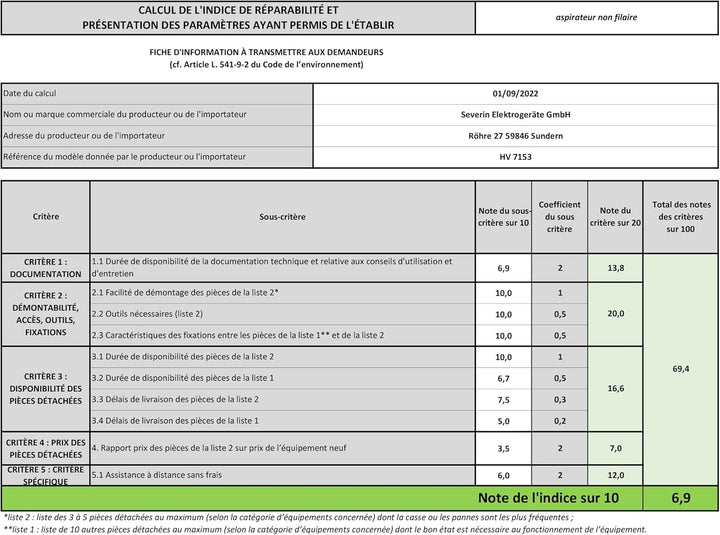Click the address cell Röhre 27 59846 Sundern
Screen dimensions: 720x535
(515, 136)
